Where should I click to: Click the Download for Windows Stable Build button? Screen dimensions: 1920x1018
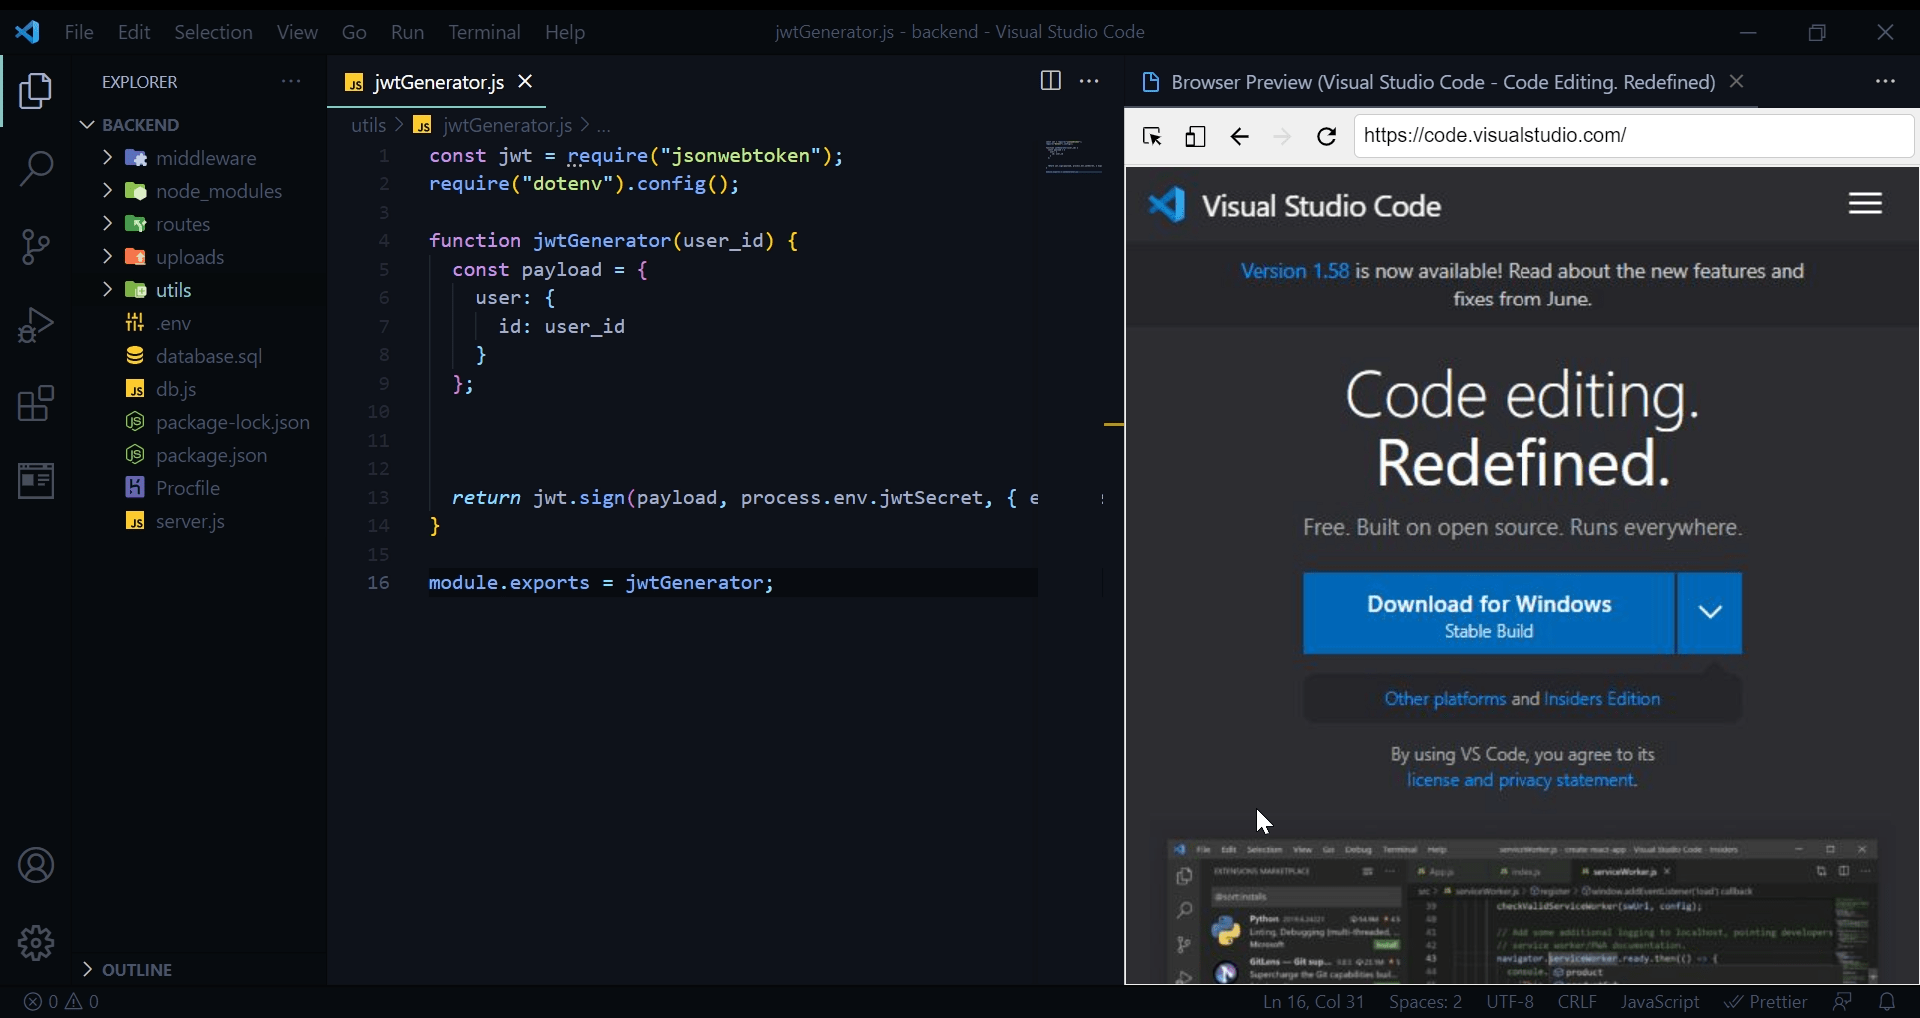[1488, 613]
